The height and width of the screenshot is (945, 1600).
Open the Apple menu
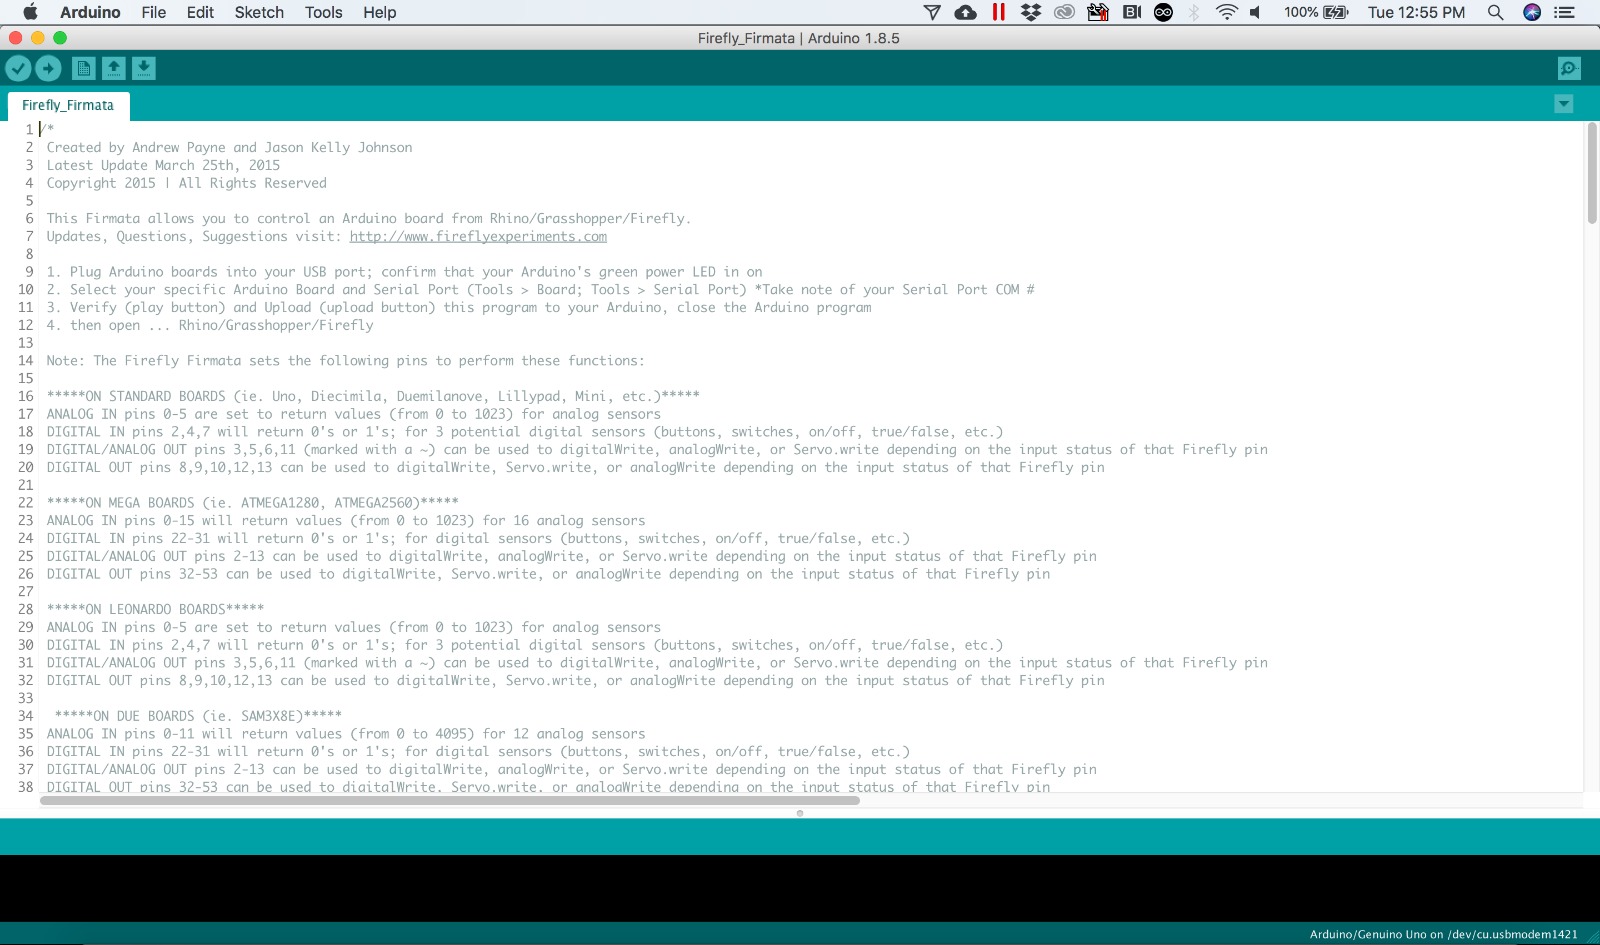30,12
